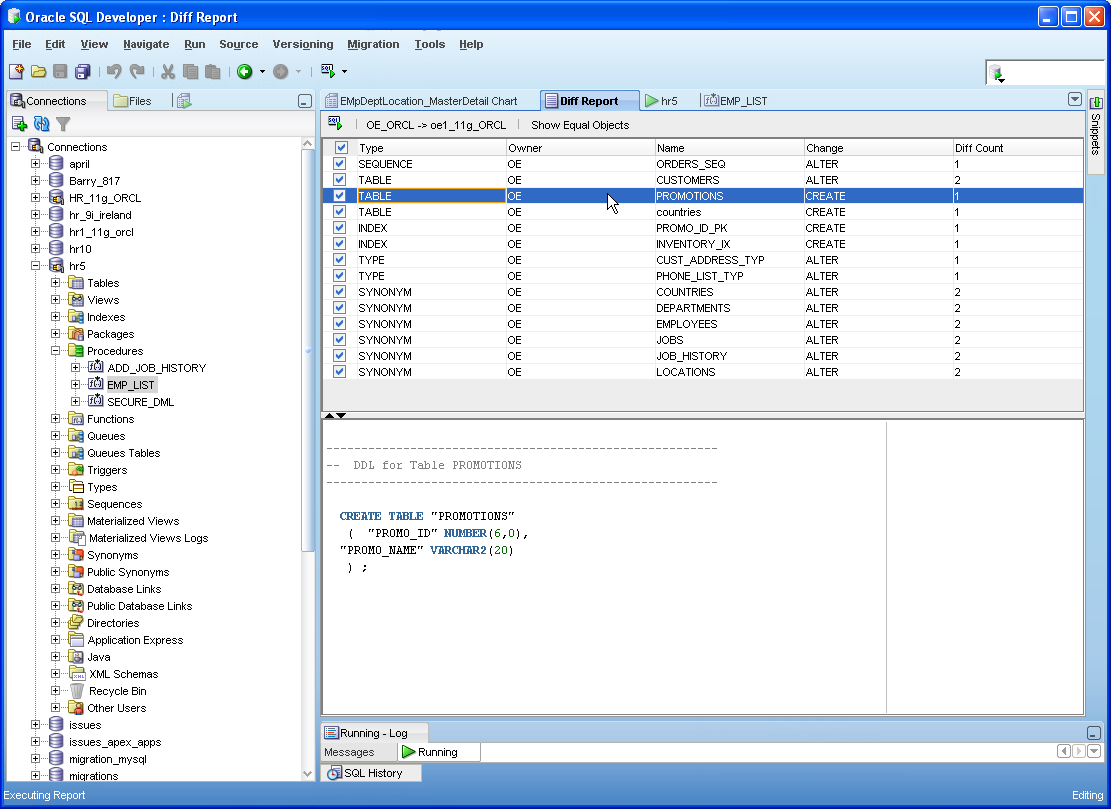Click the Filter funnel icon in Connections
This screenshot has width=1111, height=809.
tap(63, 124)
